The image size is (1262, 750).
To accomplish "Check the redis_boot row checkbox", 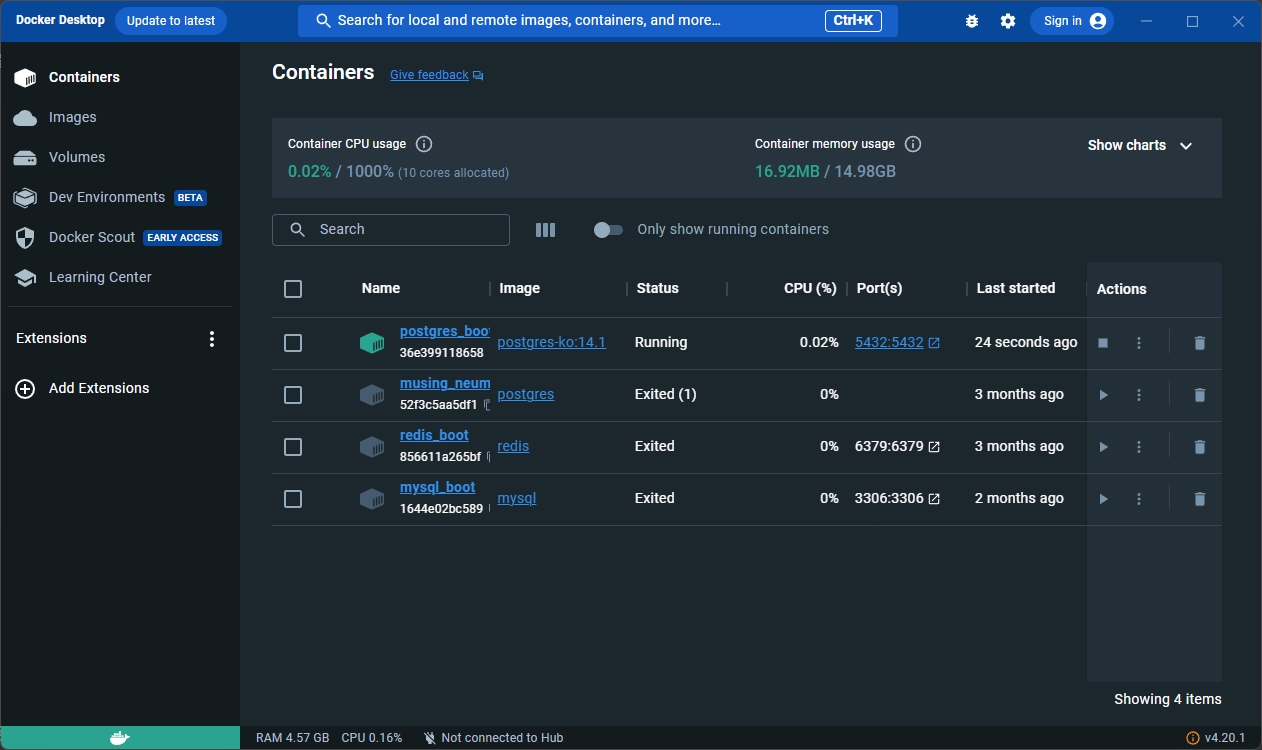I will [x=293, y=447].
